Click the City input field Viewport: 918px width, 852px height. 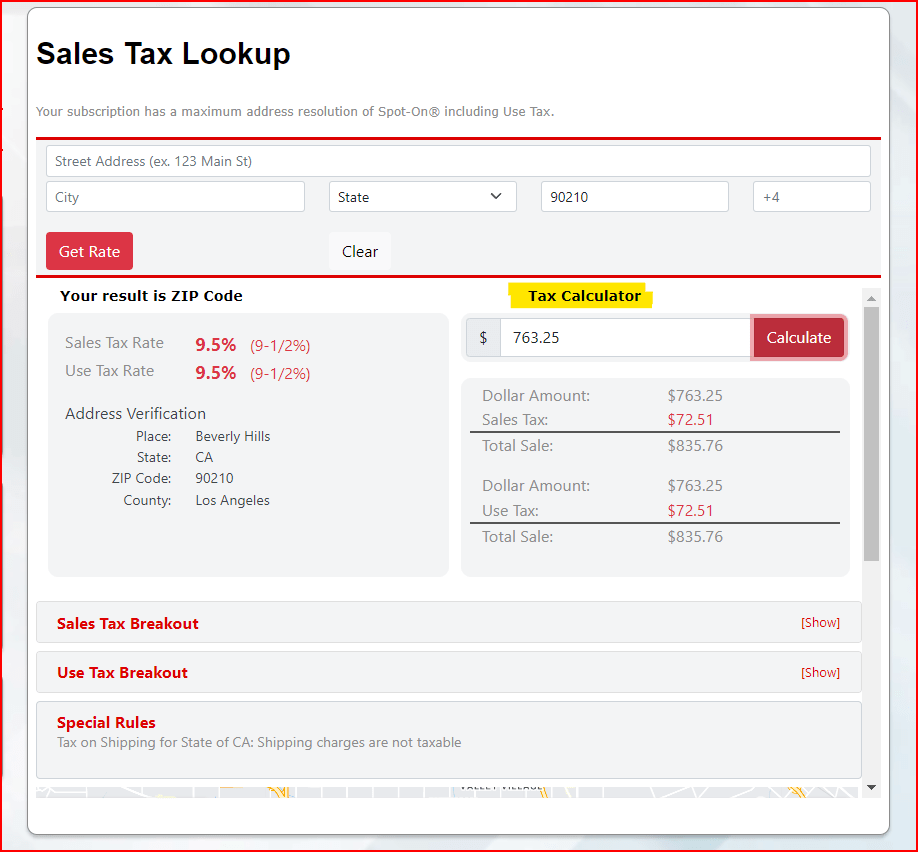click(x=175, y=196)
